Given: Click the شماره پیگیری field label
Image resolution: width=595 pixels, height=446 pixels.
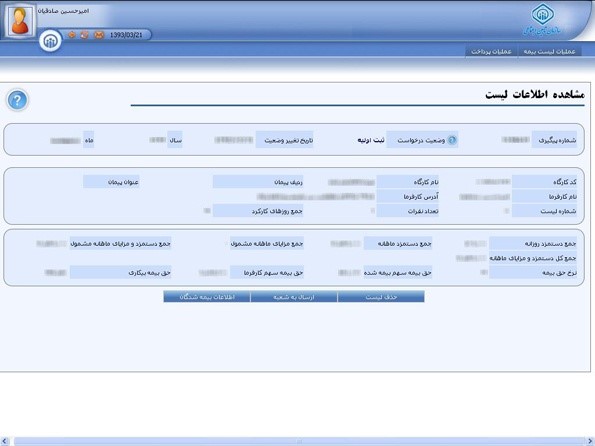Looking at the screenshot, I should [x=557, y=140].
